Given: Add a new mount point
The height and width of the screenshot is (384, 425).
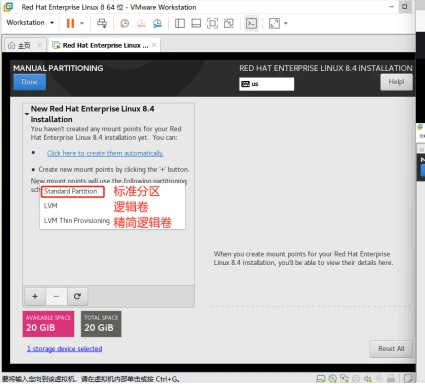Looking at the screenshot, I should pyautogui.click(x=35, y=296).
